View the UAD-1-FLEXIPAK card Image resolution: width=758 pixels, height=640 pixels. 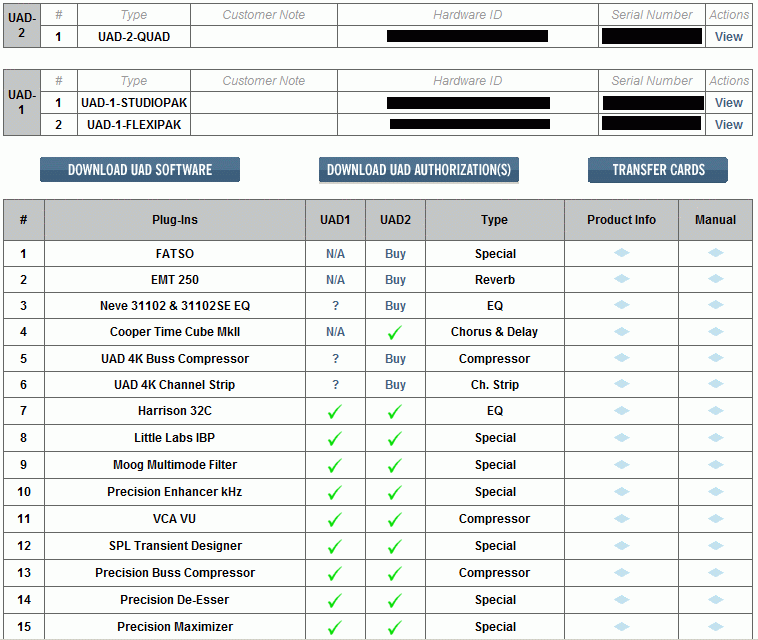tap(729, 125)
